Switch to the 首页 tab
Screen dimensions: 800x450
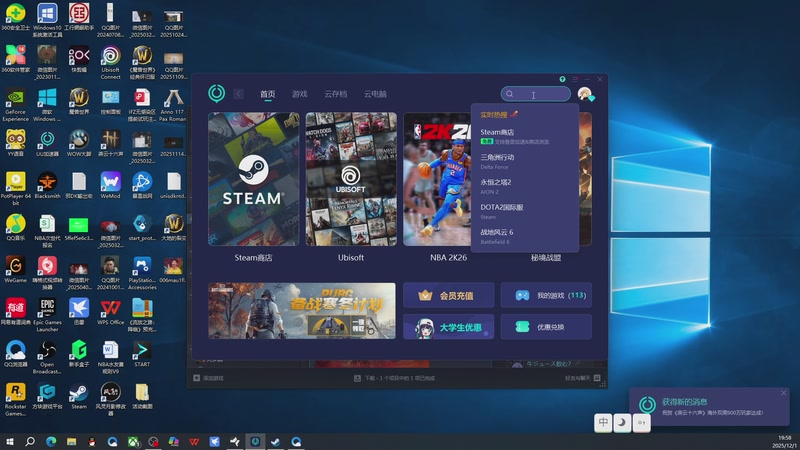coord(267,94)
